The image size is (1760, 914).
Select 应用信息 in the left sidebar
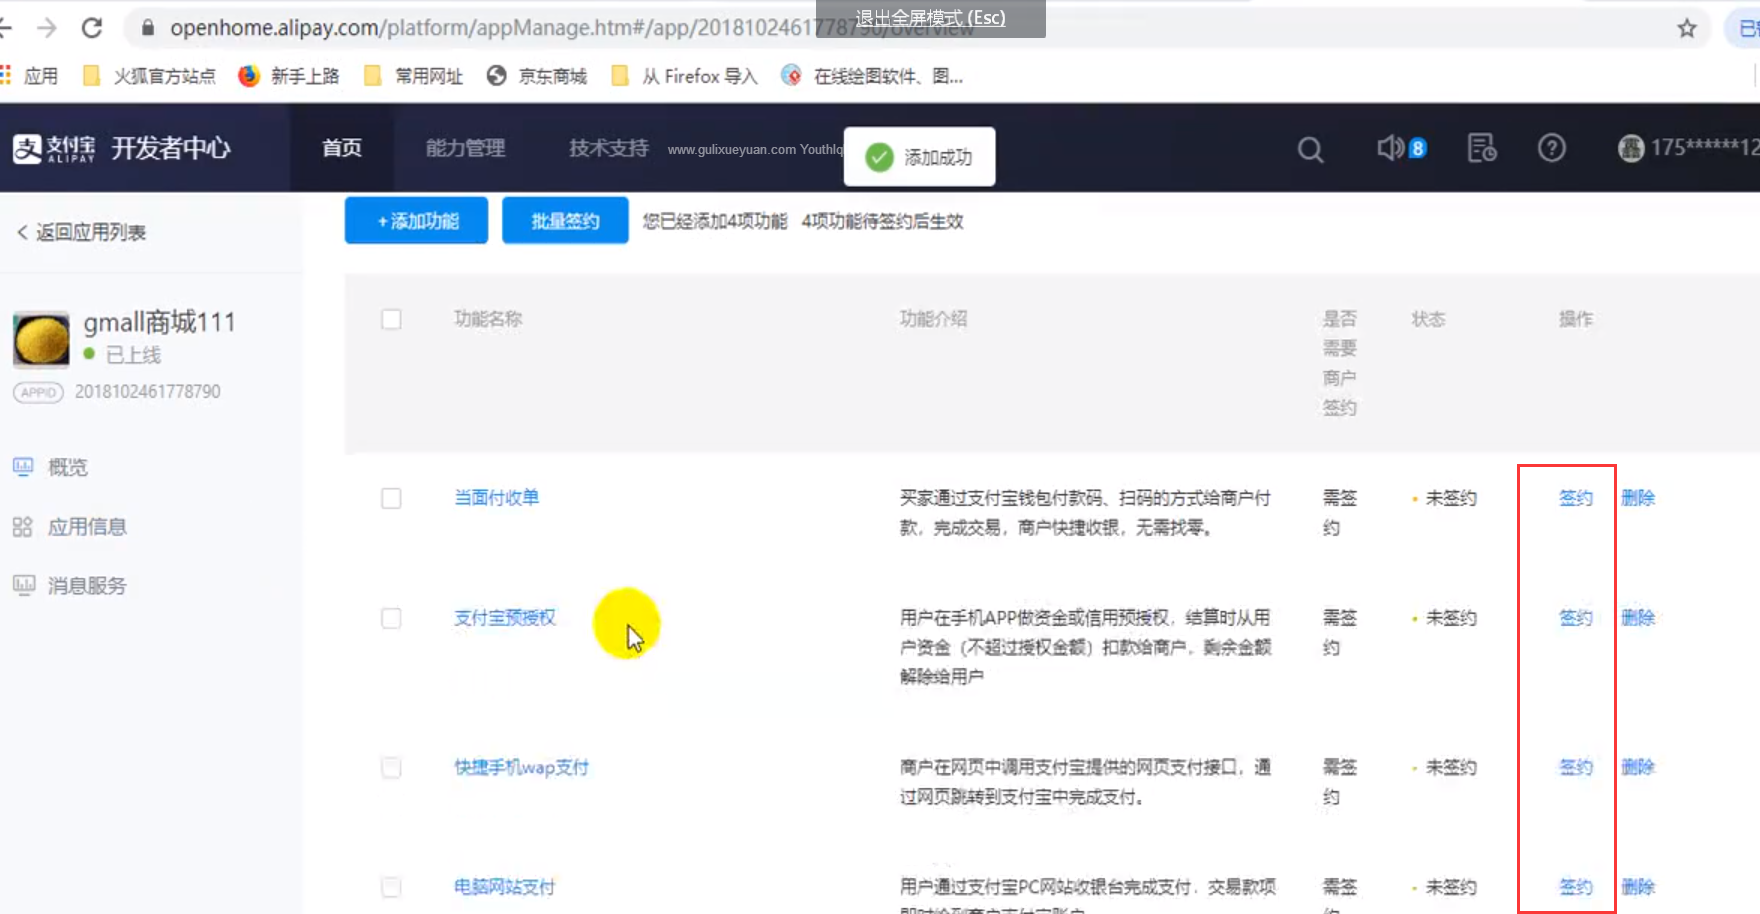click(87, 527)
